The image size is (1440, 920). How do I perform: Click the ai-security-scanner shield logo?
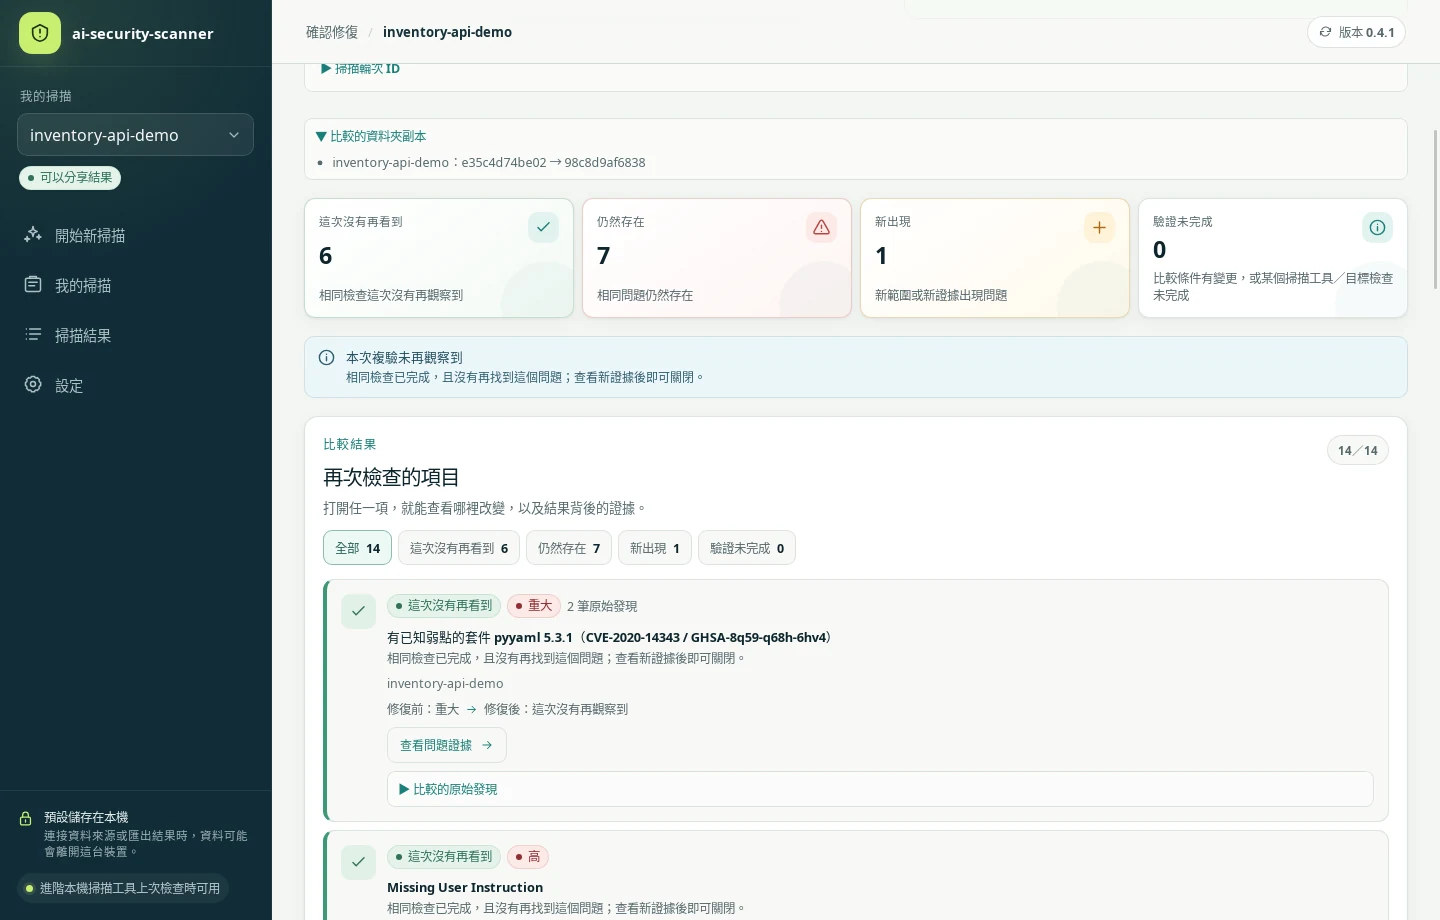pyautogui.click(x=40, y=33)
